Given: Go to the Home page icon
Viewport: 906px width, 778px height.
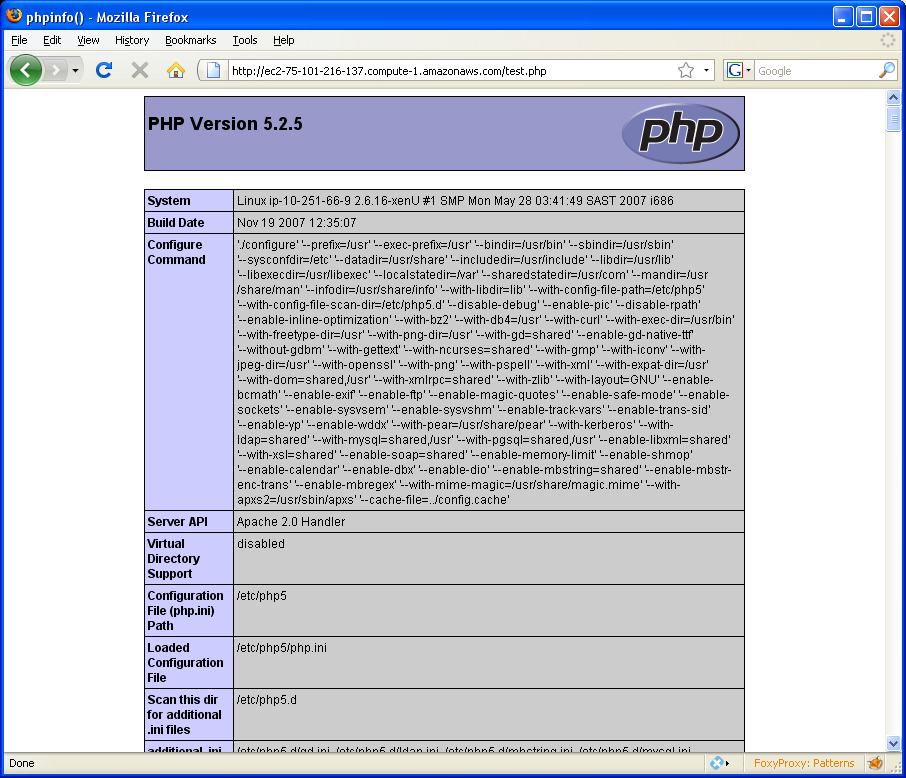Looking at the screenshot, I should 176,71.
